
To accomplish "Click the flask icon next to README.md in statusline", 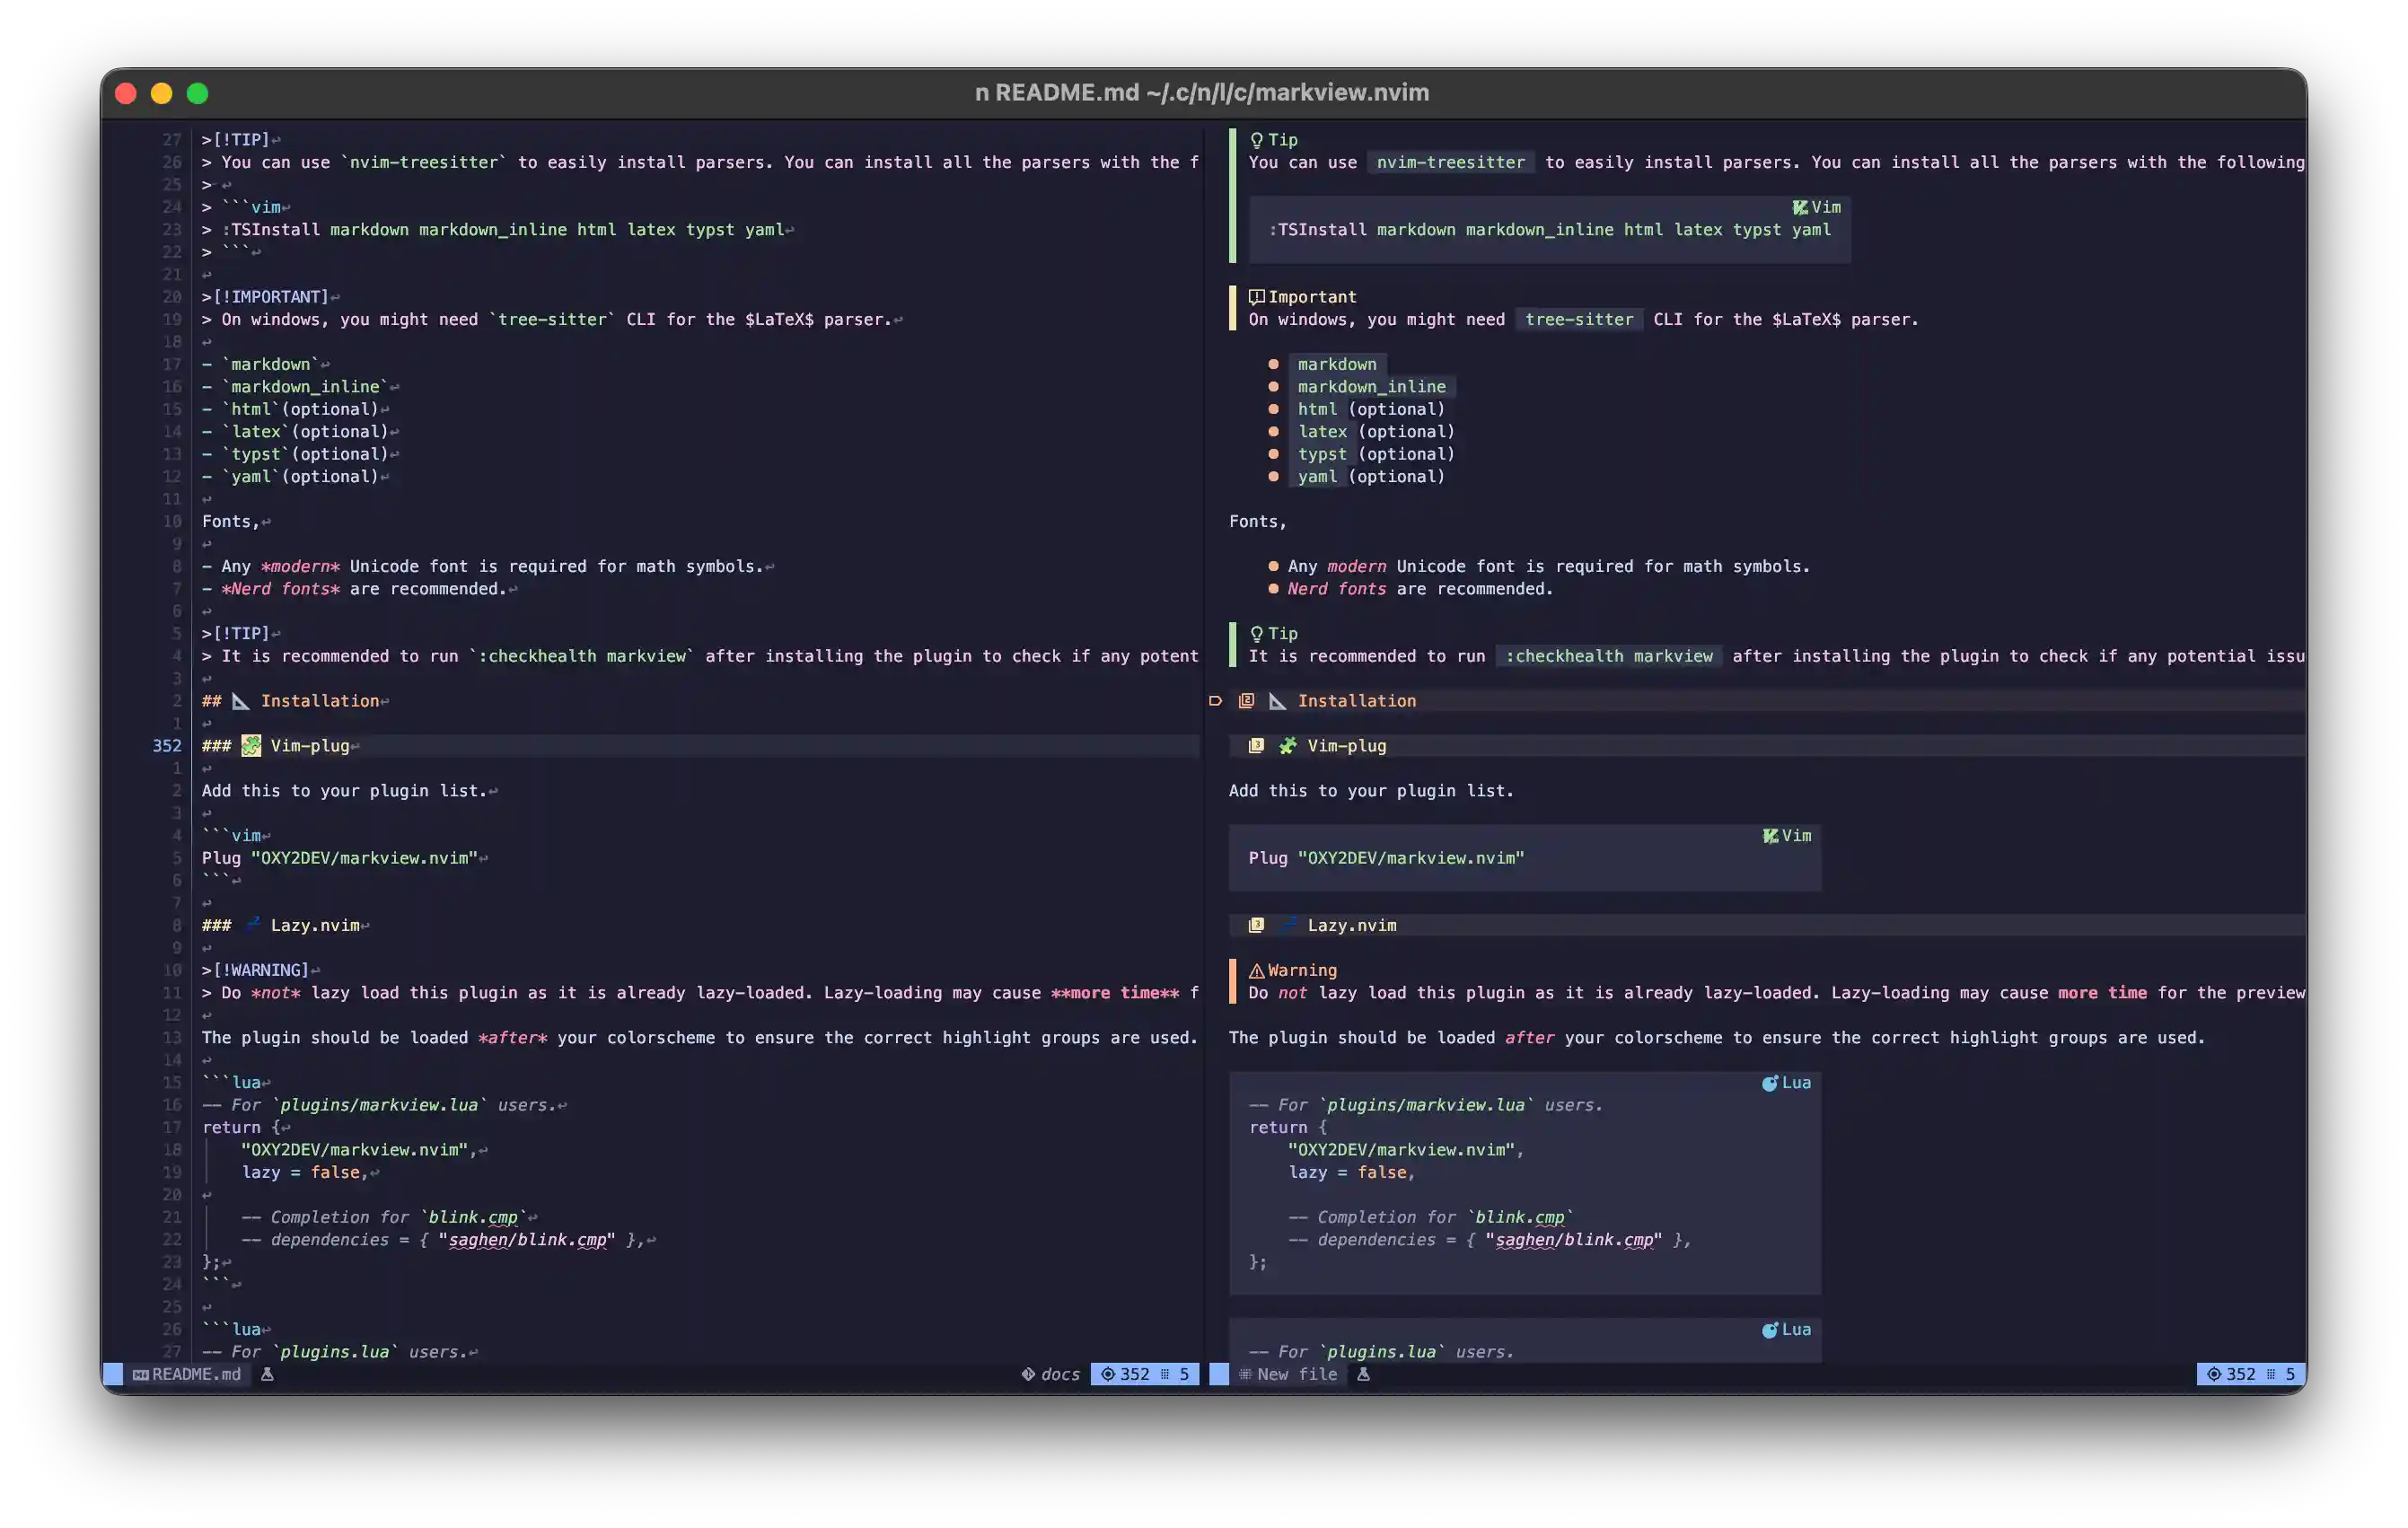I will [267, 1375].
